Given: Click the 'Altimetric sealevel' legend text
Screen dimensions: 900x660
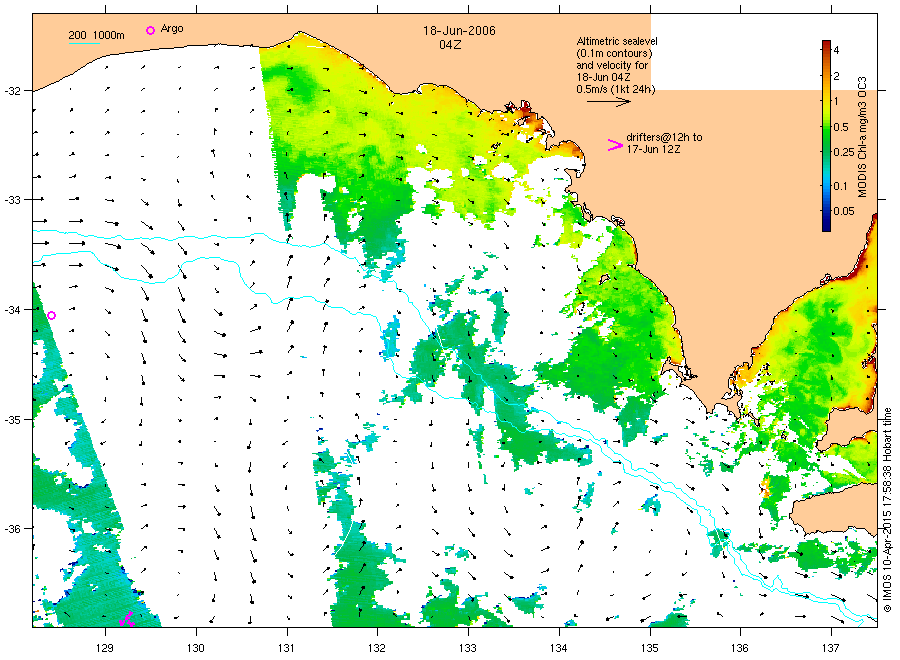Looking at the screenshot, I should (617, 41).
